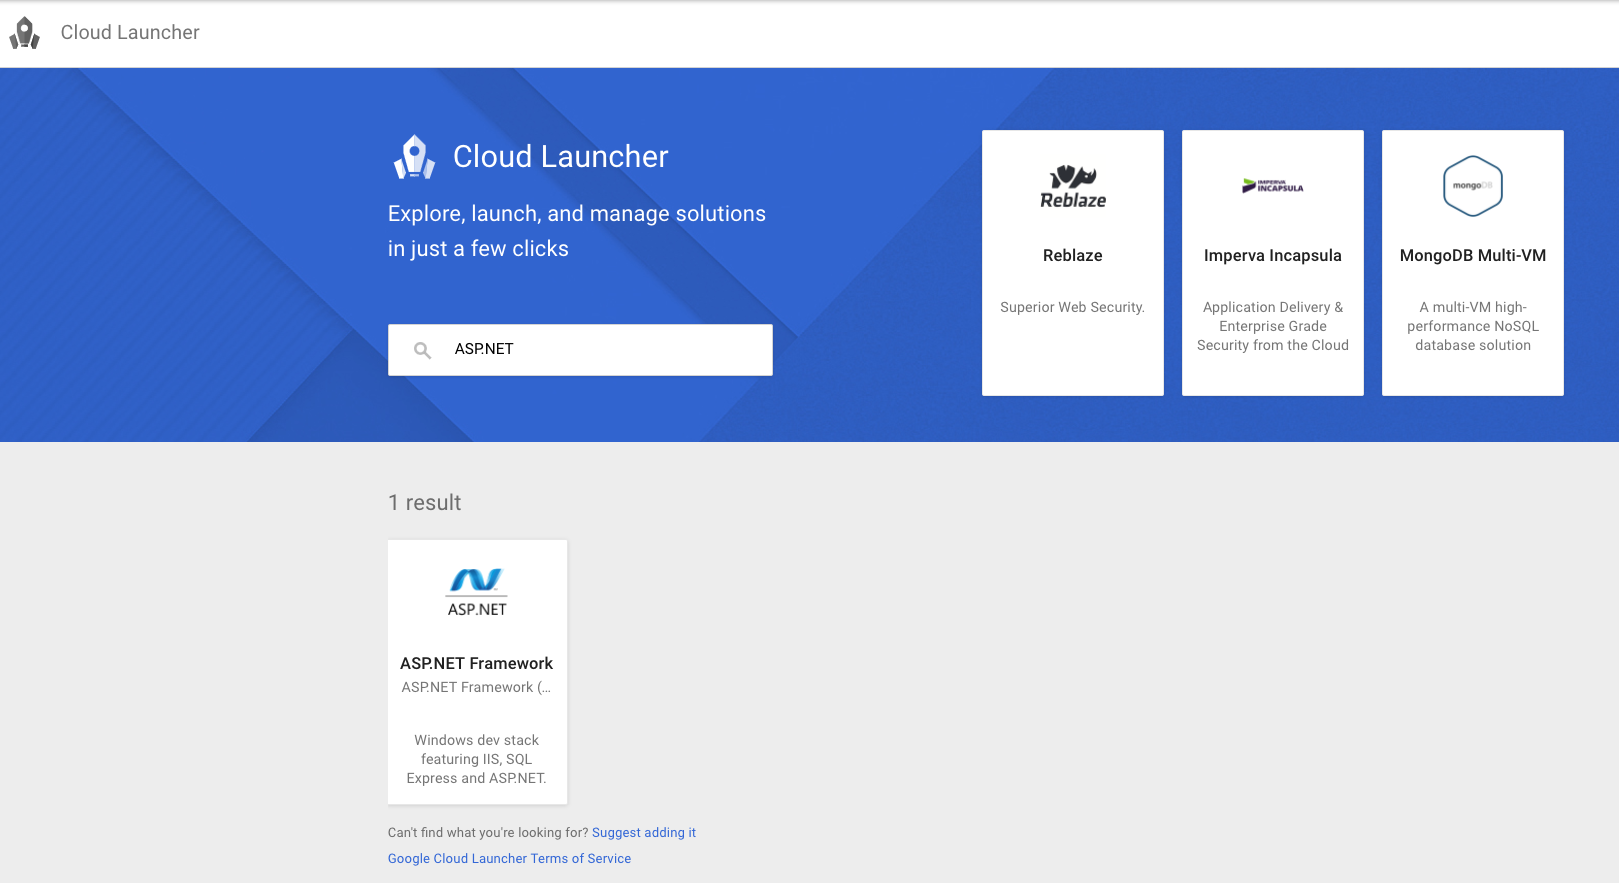Focus the search field containing ASP.NET
1619x896 pixels.
(600, 350)
